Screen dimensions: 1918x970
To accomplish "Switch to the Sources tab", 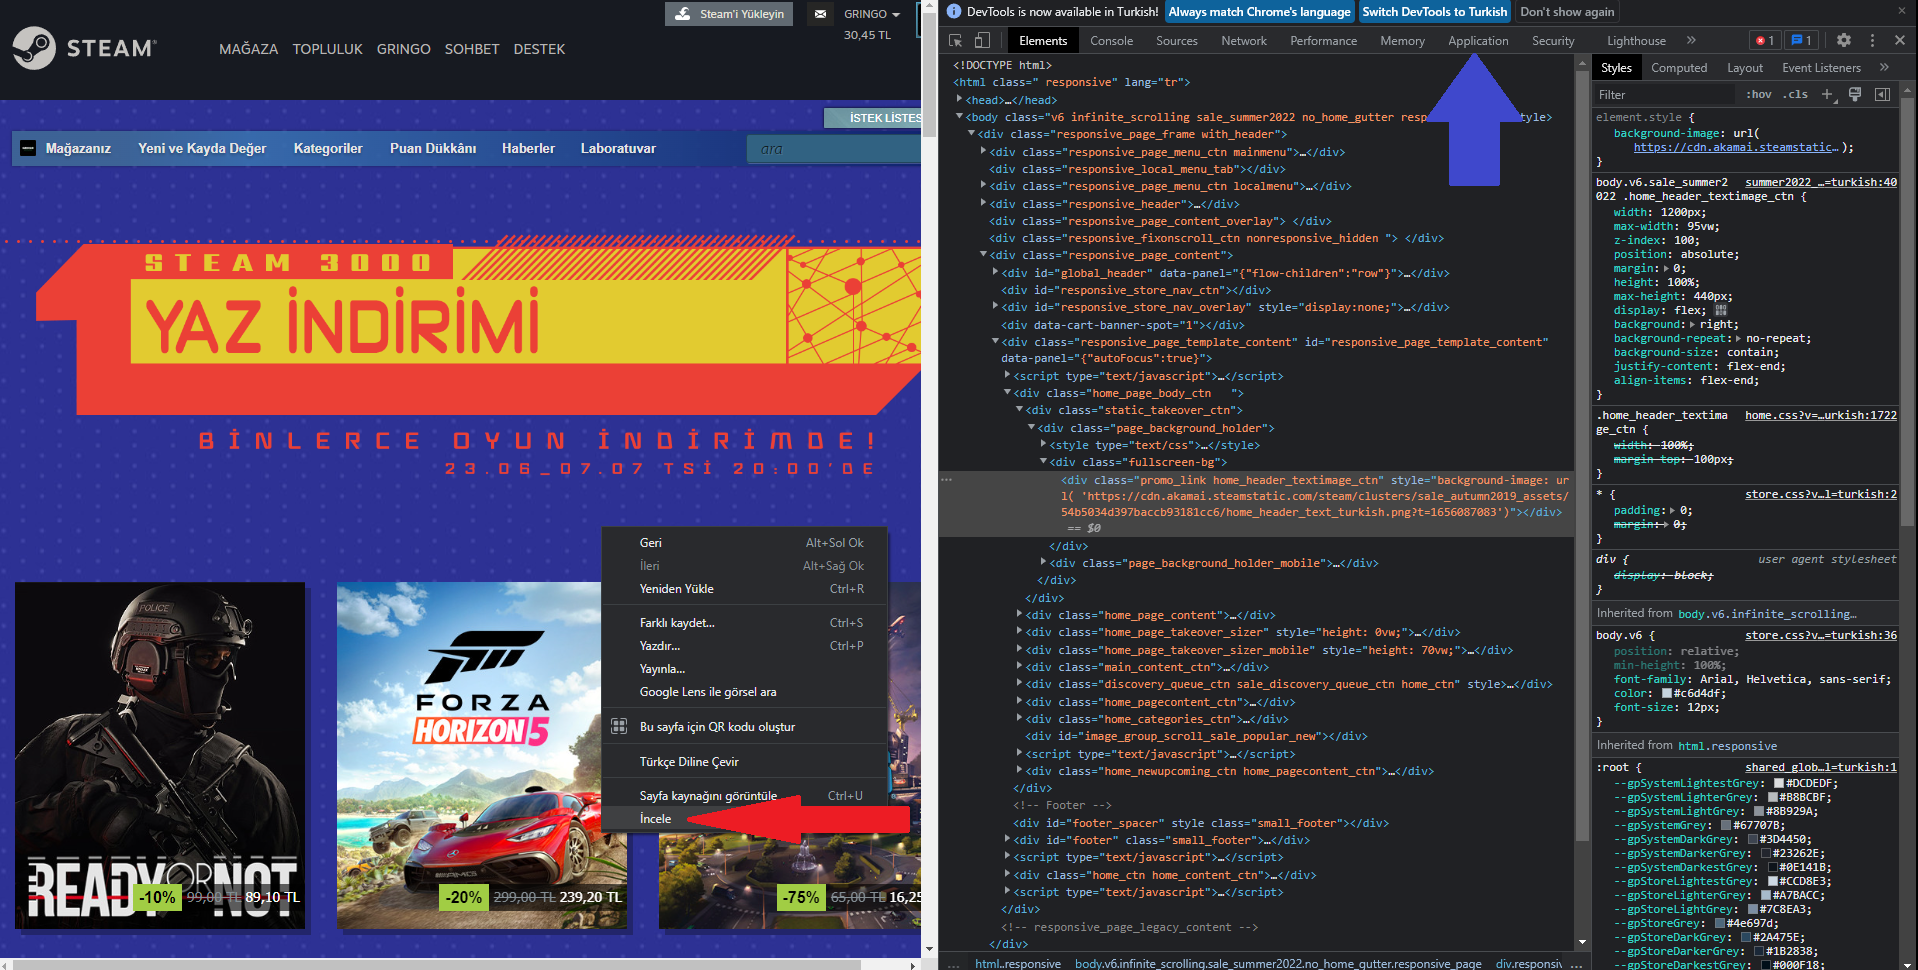I will click(x=1176, y=41).
